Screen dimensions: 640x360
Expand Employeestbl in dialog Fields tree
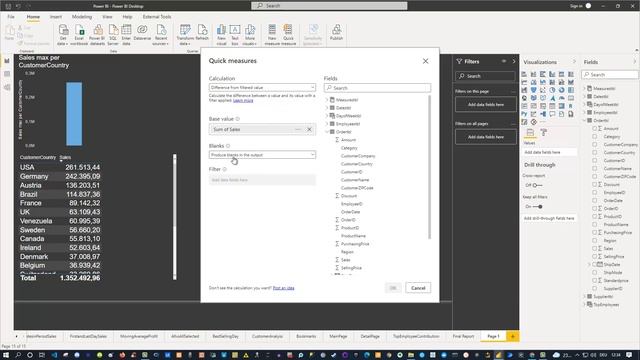pos(327,124)
